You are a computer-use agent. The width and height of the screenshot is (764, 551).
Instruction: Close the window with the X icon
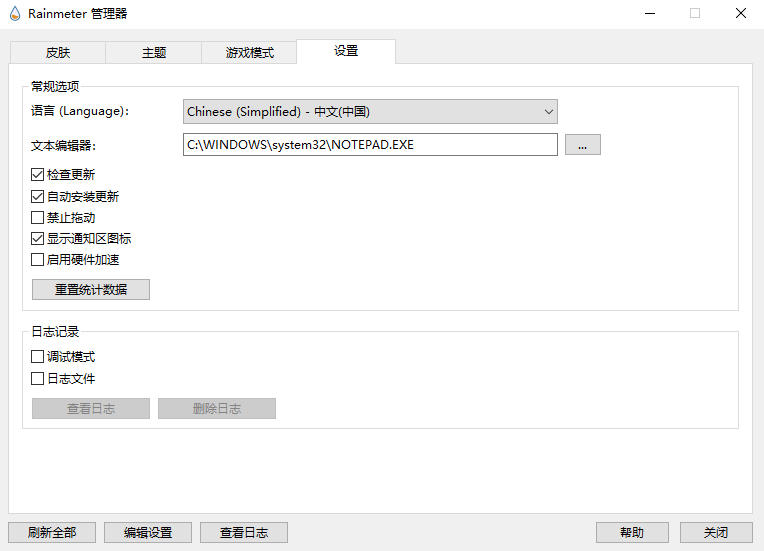(741, 14)
